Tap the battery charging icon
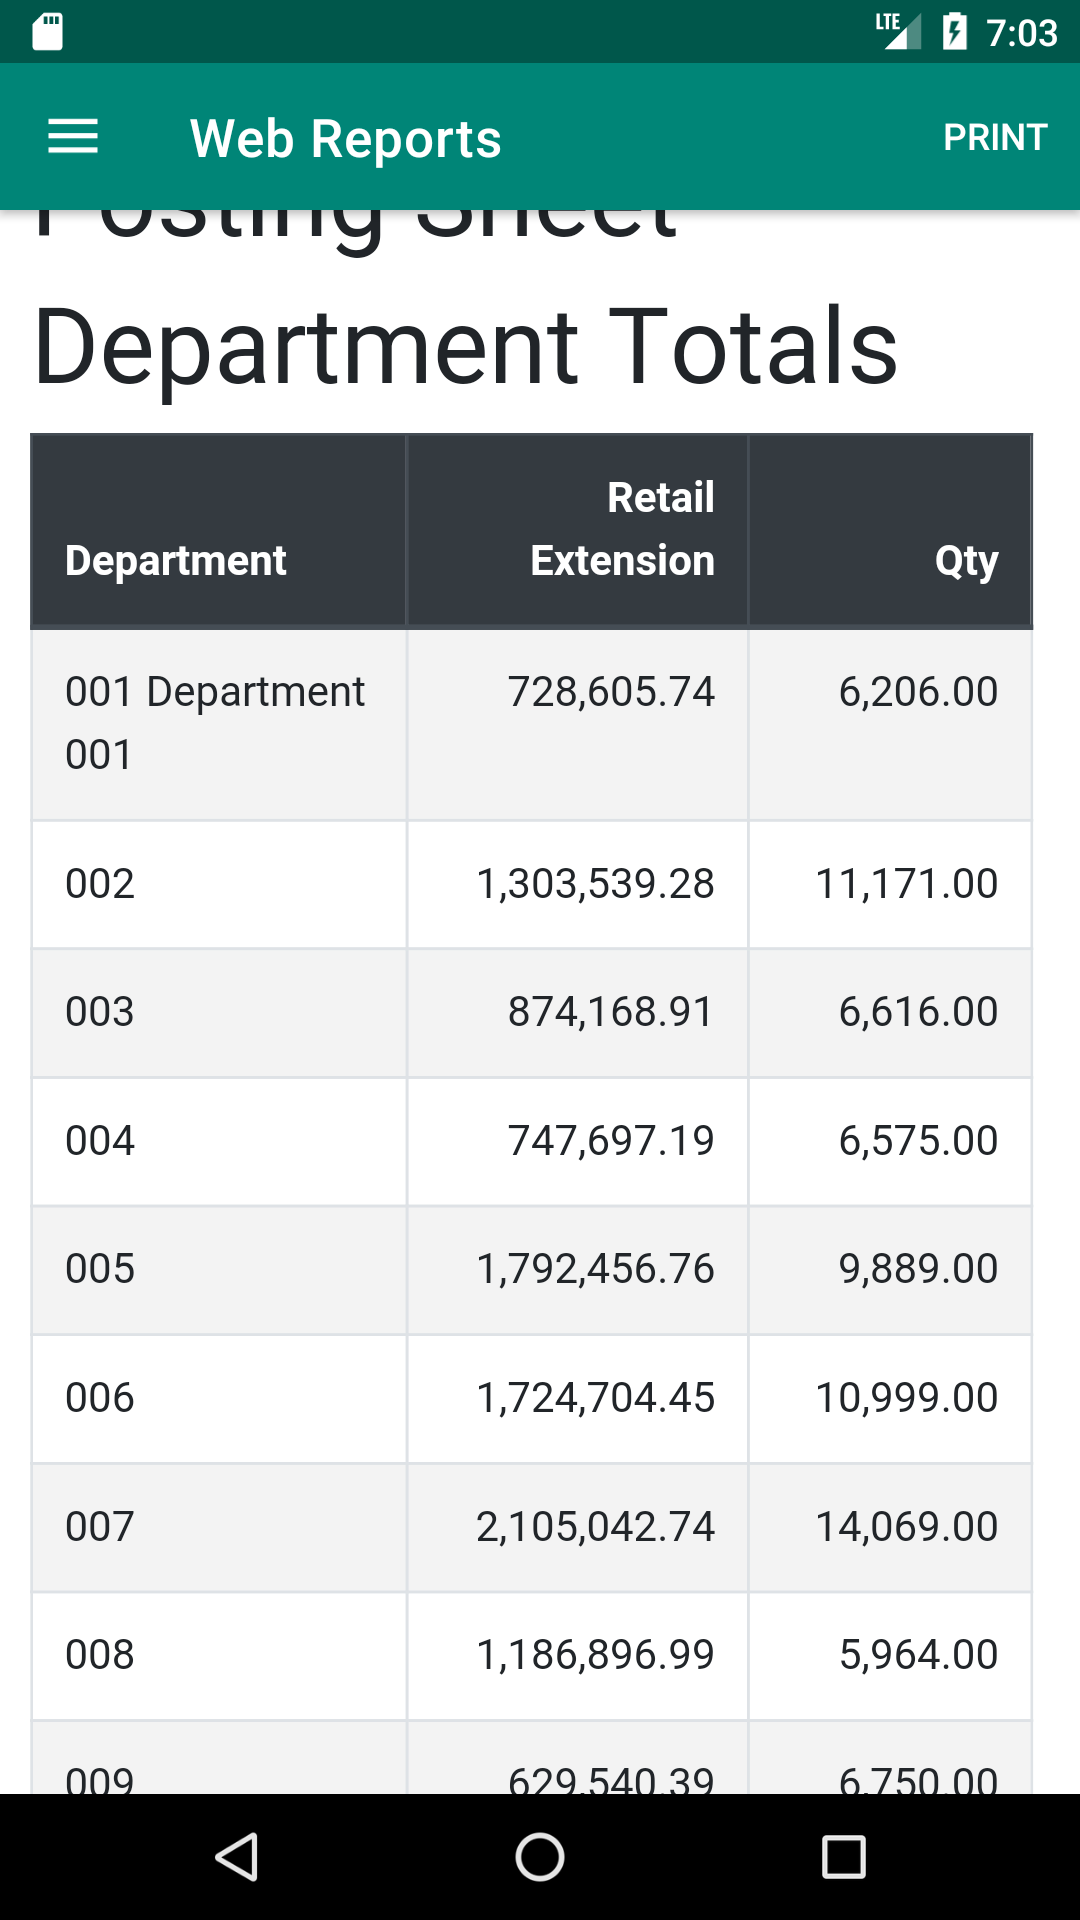The width and height of the screenshot is (1080, 1920). [954, 32]
